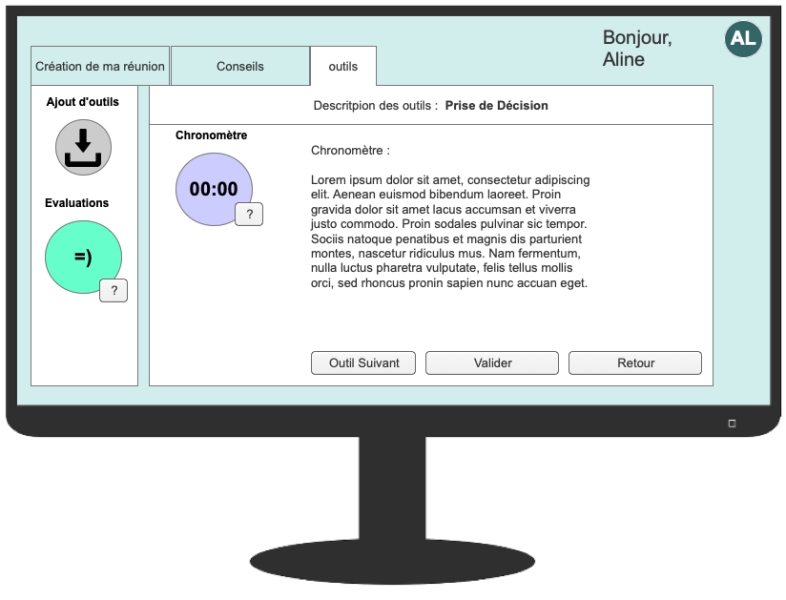Switch to the Création de ma réunion tab

point(100,66)
